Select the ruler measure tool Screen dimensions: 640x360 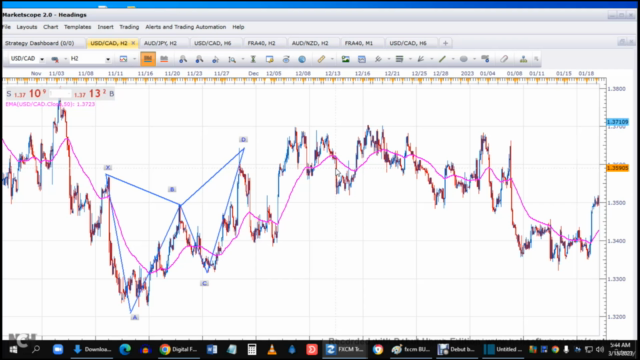[321, 59]
